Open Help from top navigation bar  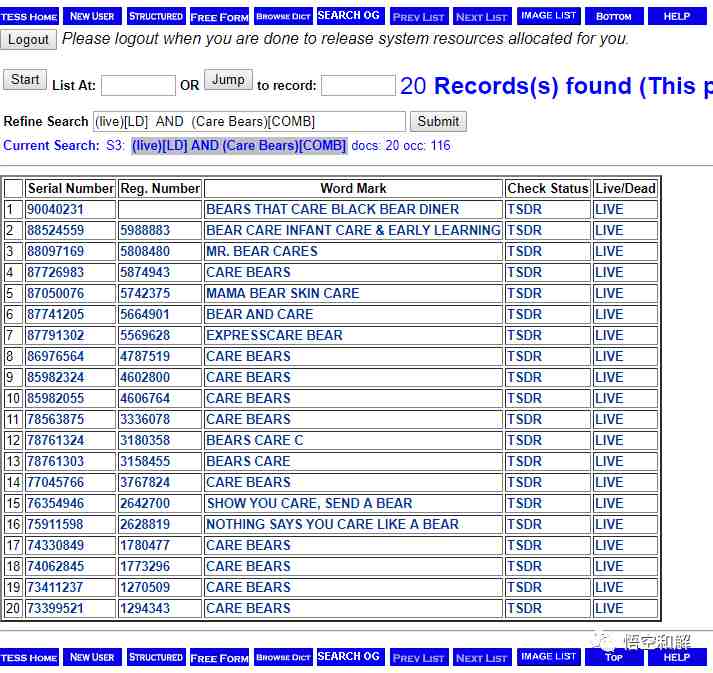point(677,16)
